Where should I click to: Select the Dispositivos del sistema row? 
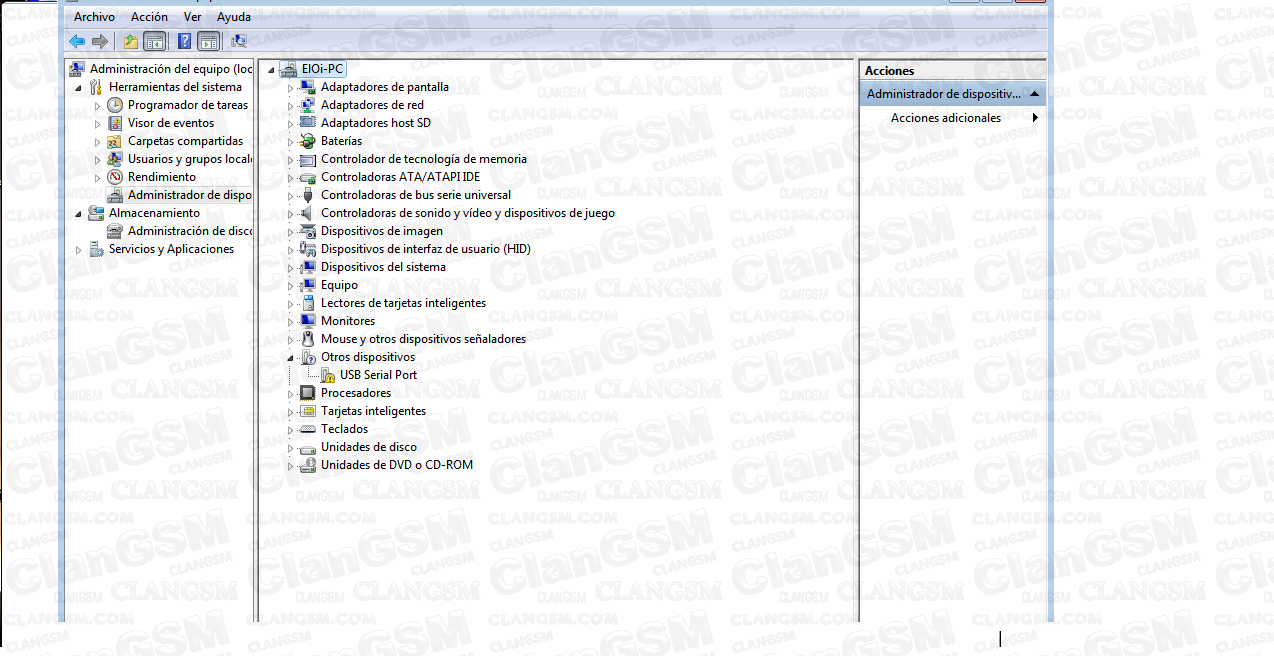tap(383, 267)
